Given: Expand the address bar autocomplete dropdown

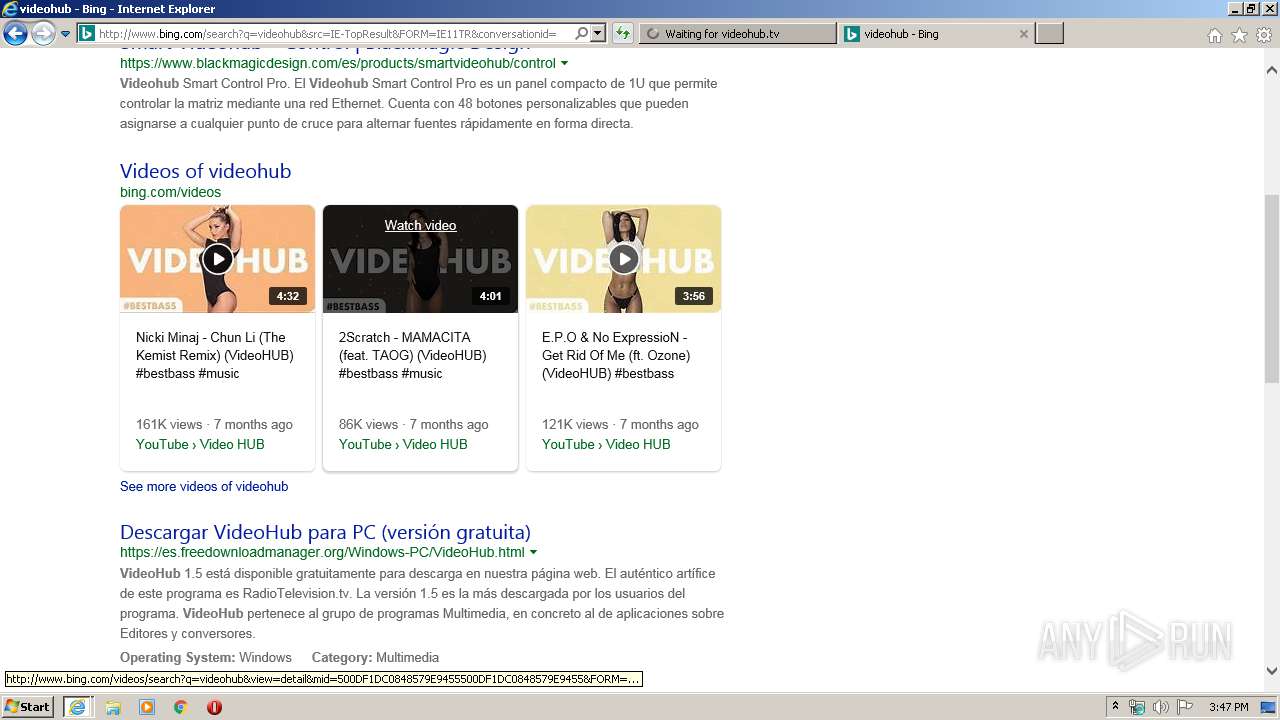Looking at the screenshot, I should point(598,34).
